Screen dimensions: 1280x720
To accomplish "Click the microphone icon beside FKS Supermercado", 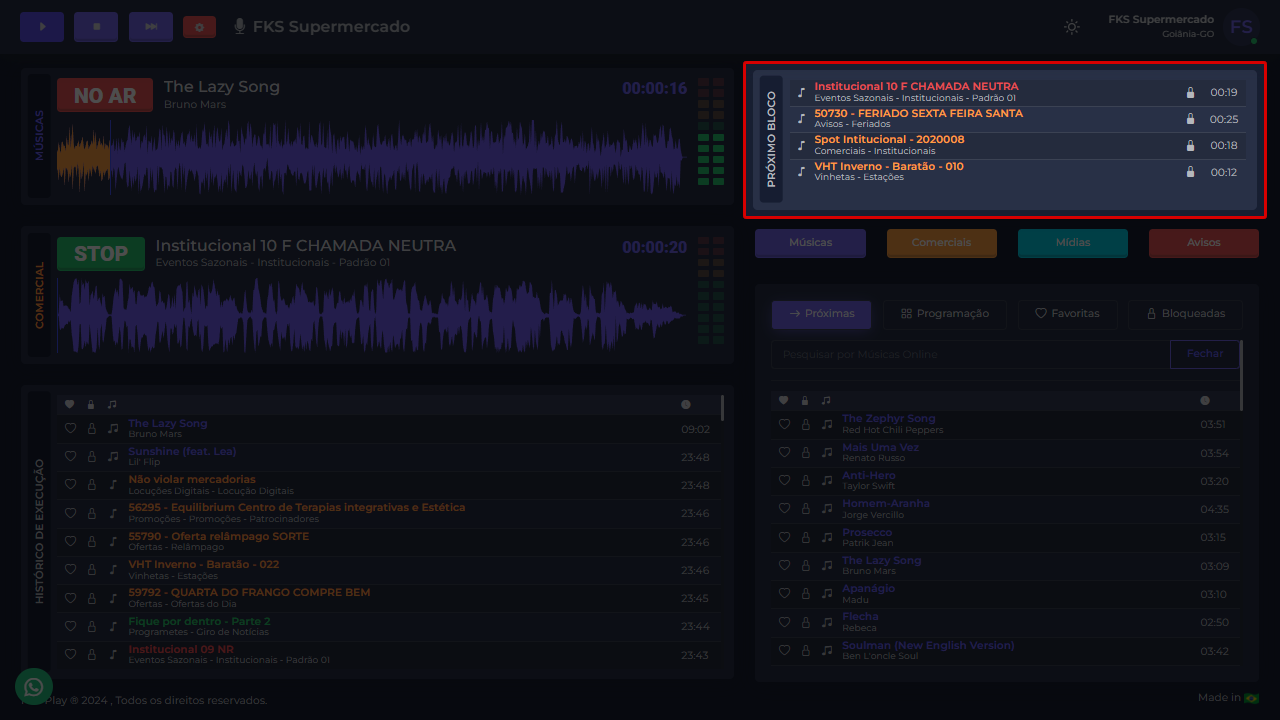I will point(239,27).
